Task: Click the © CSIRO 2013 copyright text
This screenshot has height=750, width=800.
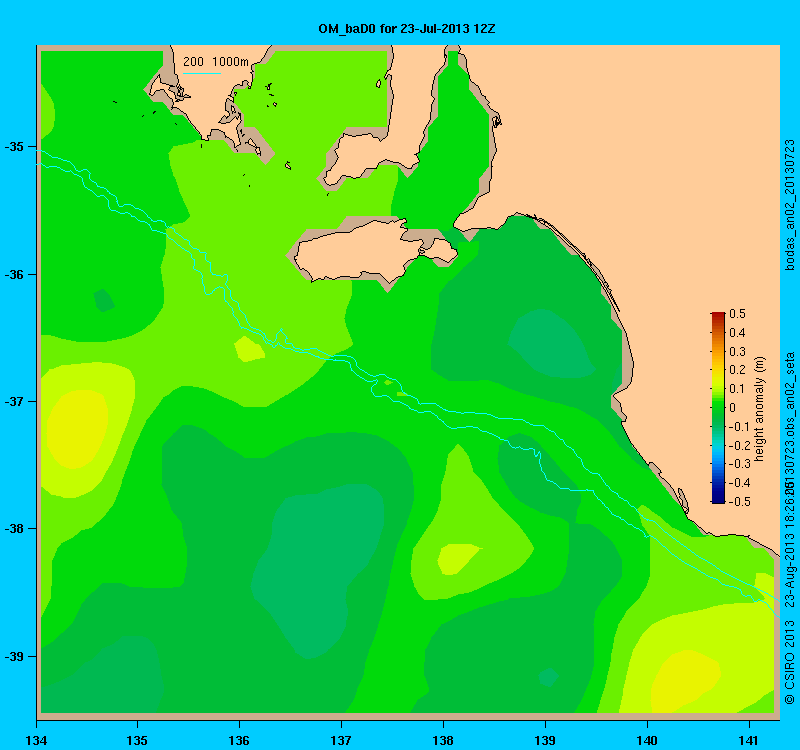Action: (x=790, y=662)
